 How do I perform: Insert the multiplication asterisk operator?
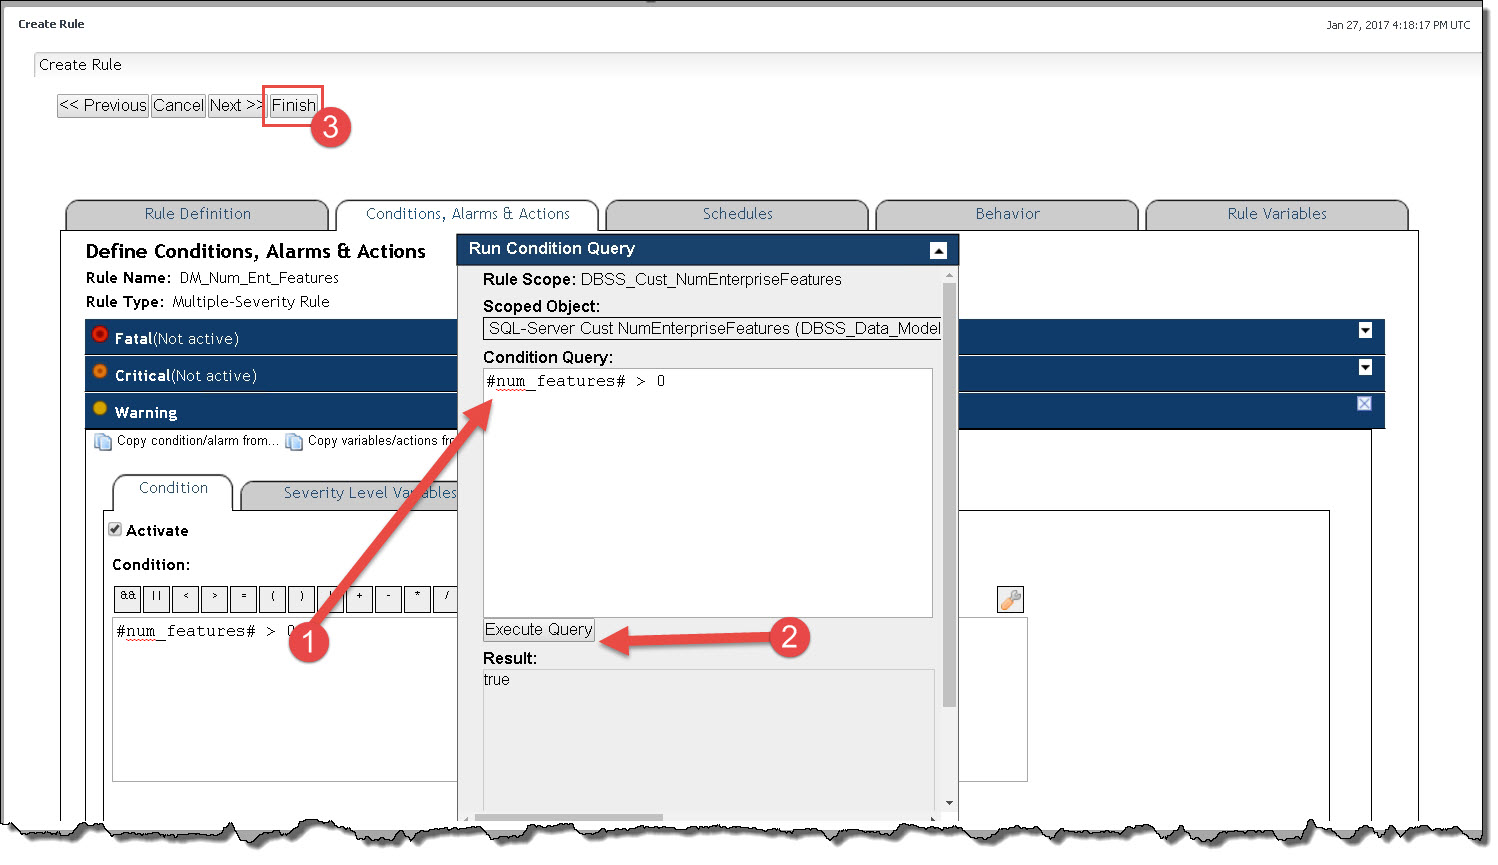click(418, 598)
